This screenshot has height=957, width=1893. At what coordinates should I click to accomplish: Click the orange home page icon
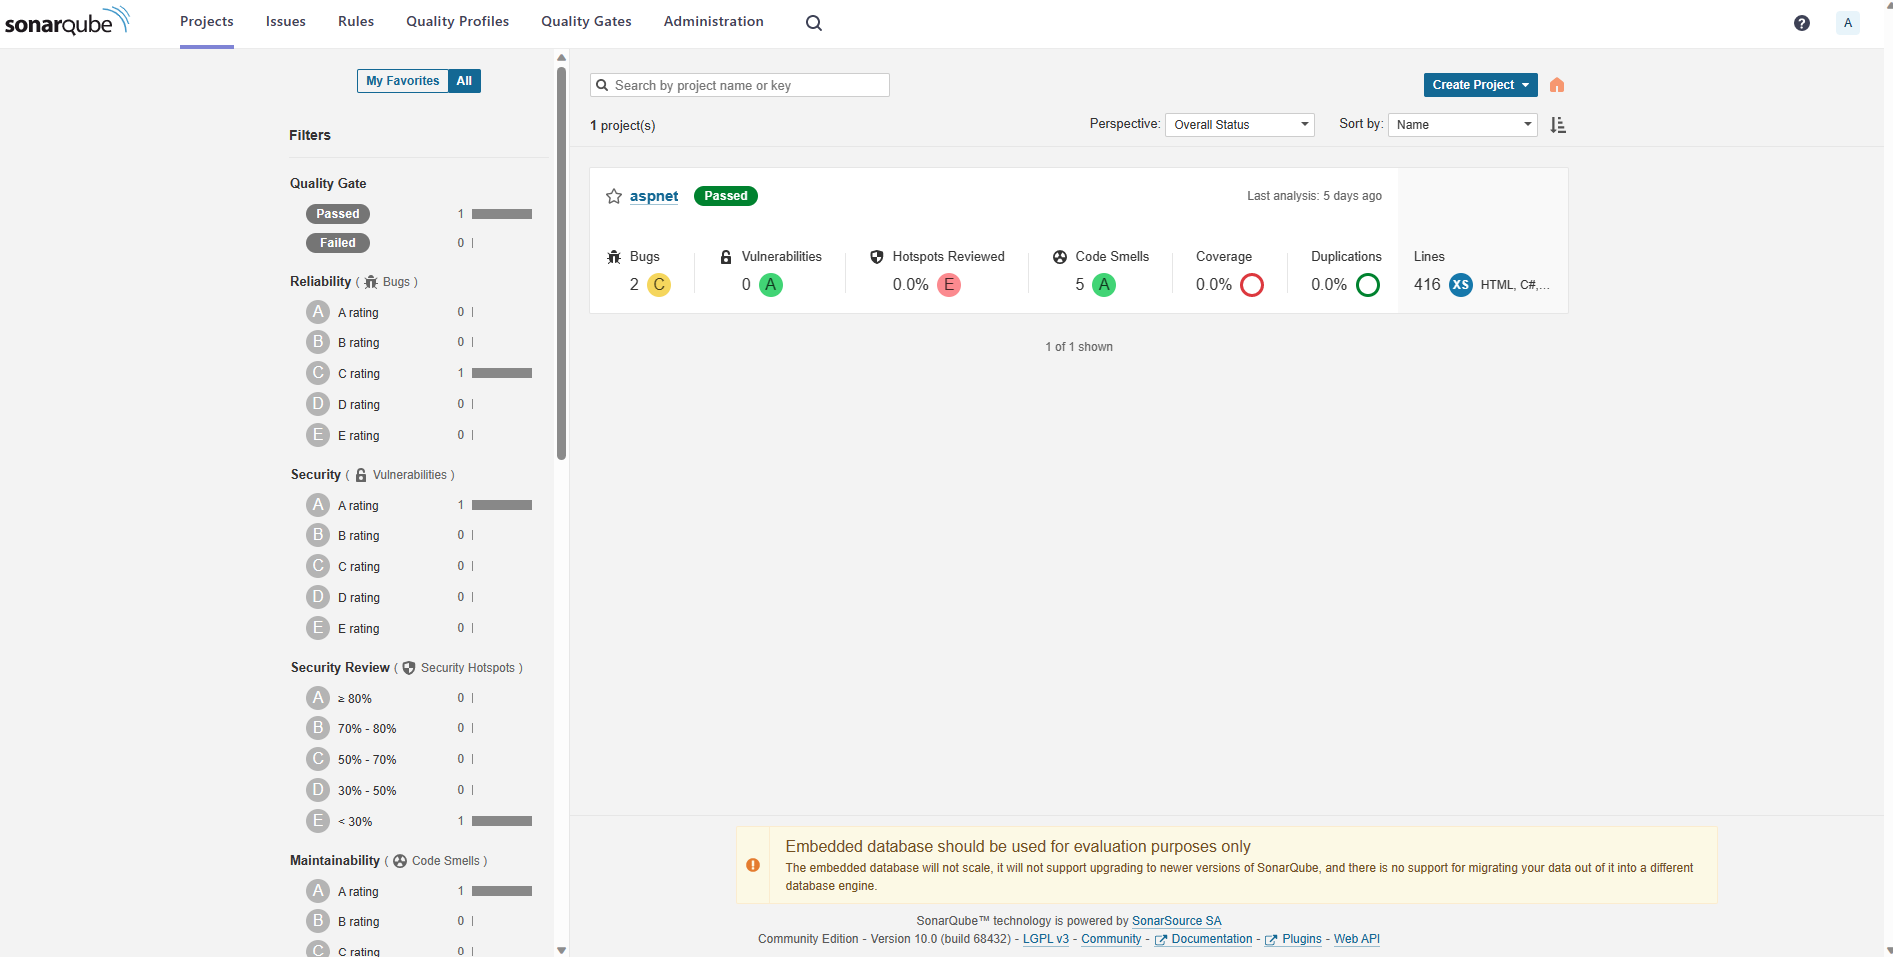(1557, 85)
